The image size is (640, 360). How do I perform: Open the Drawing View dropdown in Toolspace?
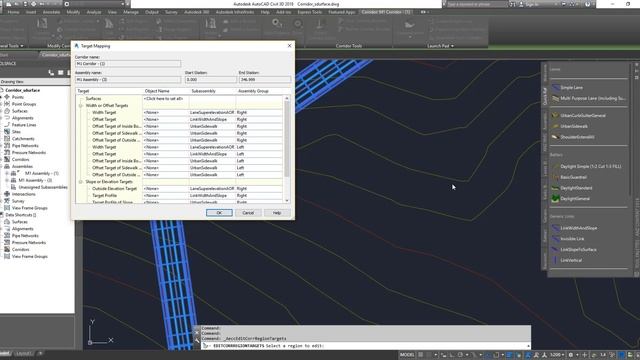(35, 82)
